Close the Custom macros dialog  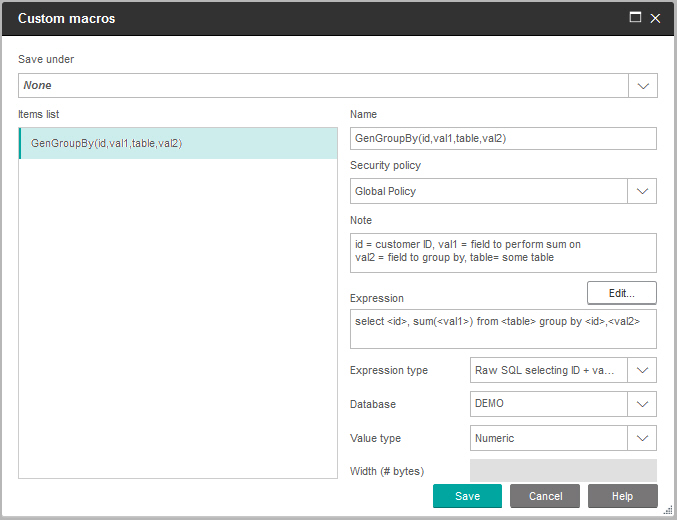tap(655, 18)
